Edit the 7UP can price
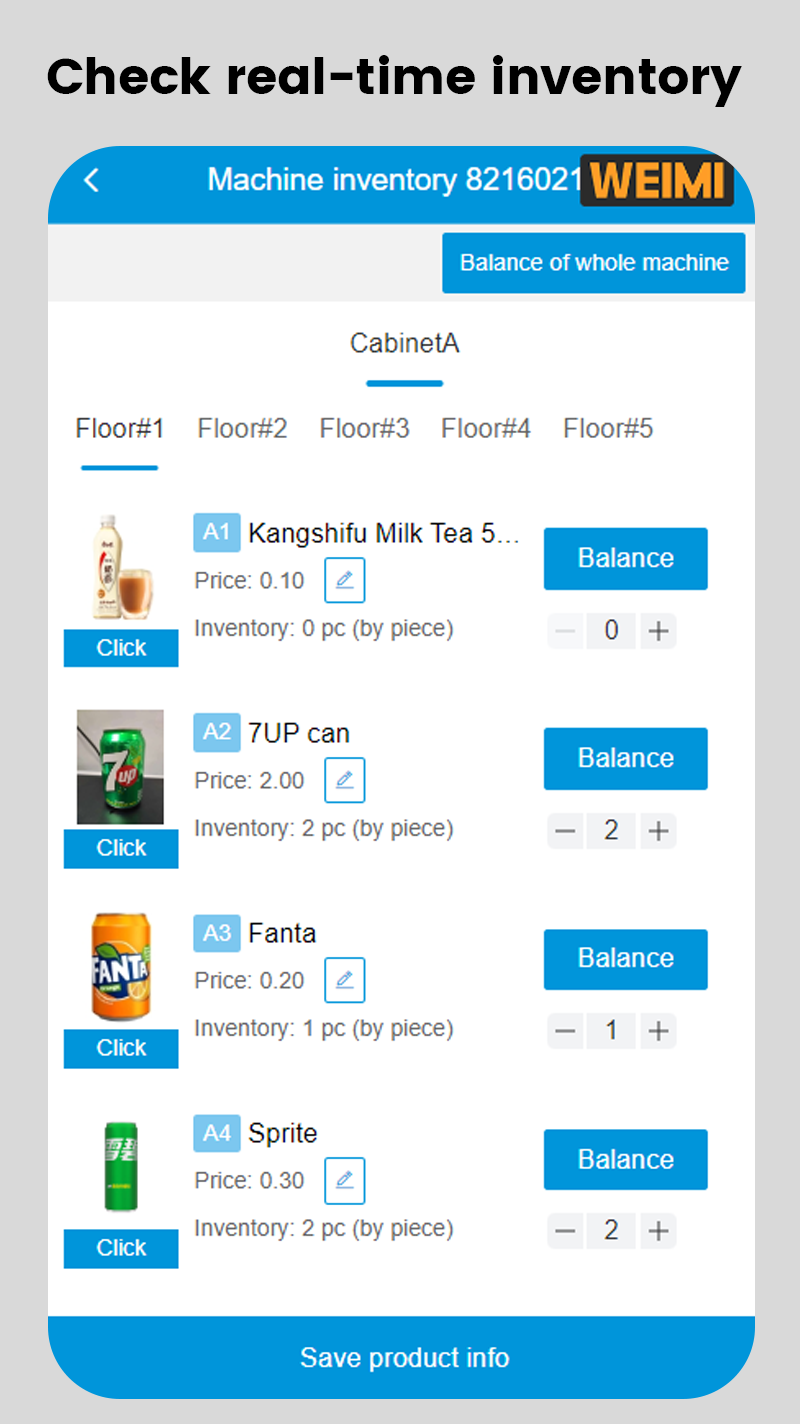Screen dimensions: 800x1424 [344, 781]
